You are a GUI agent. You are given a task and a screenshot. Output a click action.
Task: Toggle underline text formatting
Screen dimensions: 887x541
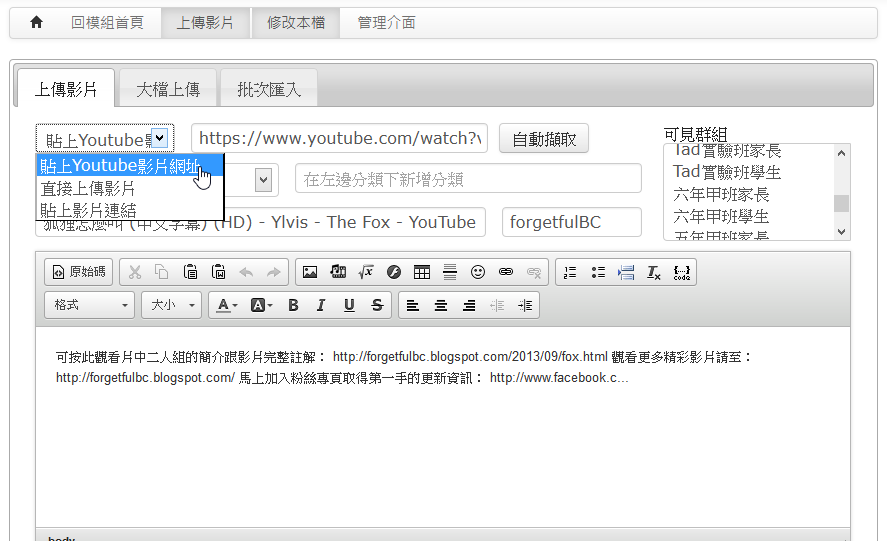pos(349,306)
